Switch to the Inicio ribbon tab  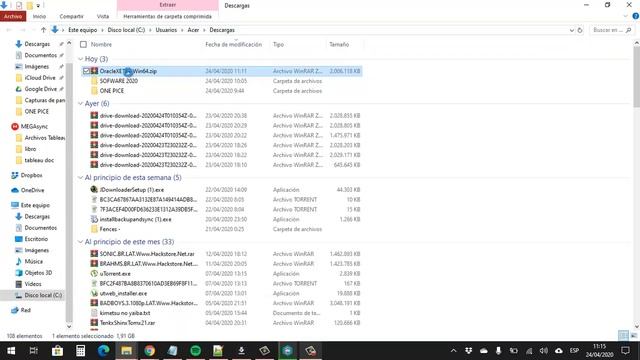coord(39,16)
